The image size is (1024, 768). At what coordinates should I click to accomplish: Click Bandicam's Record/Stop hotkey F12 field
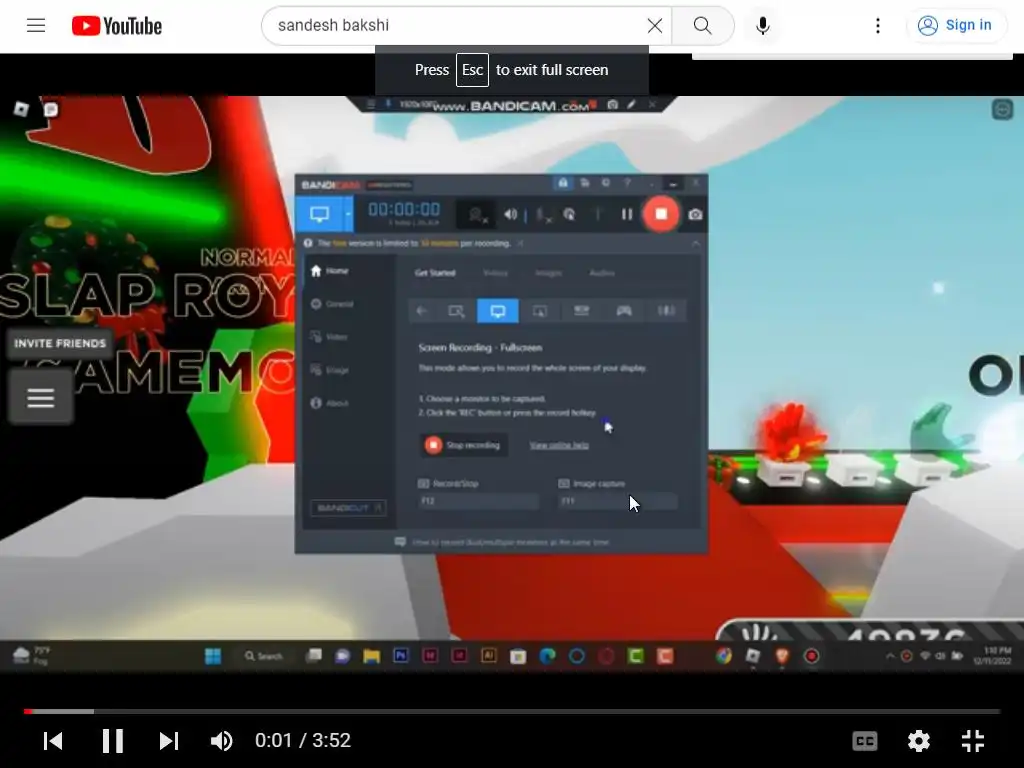point(478,501)
